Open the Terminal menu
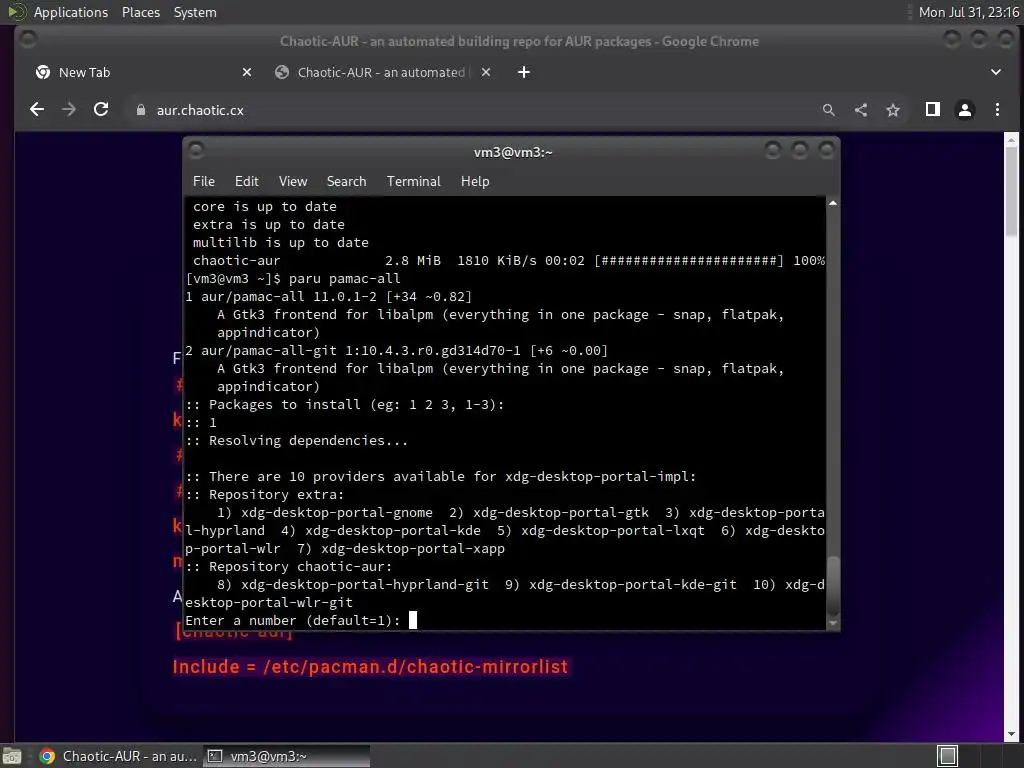1024x768 pixels. (x=413, y=182)
